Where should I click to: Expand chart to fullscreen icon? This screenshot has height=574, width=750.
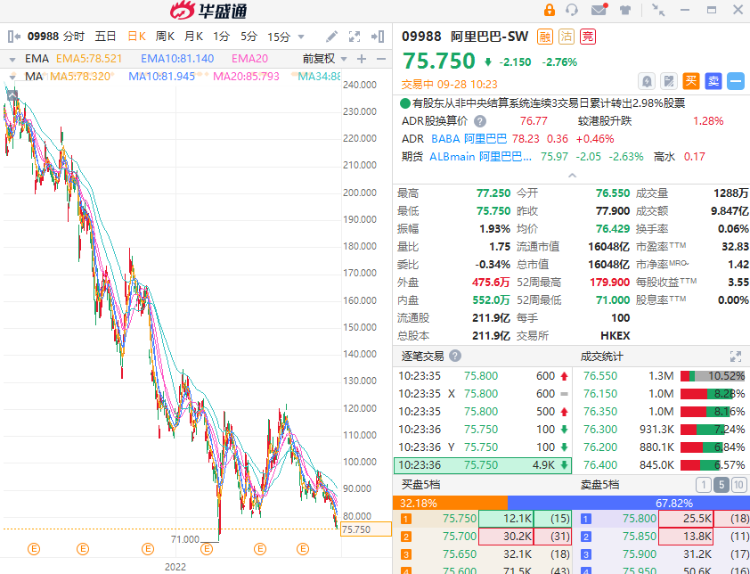354,36
